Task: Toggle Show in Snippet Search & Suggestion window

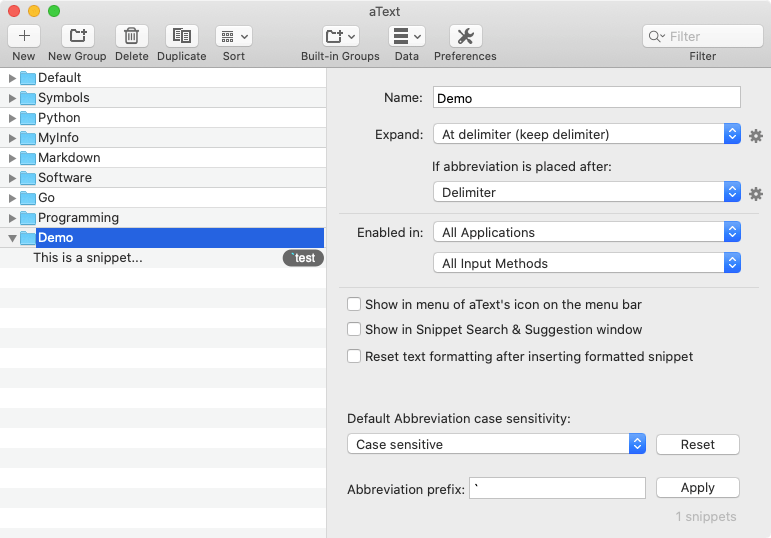Action: coord(354,329)
